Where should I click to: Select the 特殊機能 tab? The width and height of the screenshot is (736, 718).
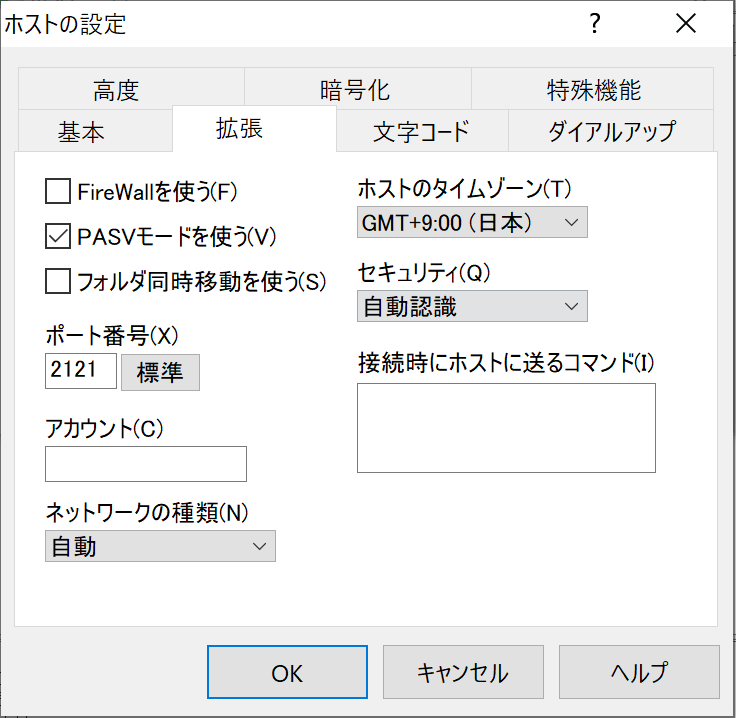click(592, 89)
